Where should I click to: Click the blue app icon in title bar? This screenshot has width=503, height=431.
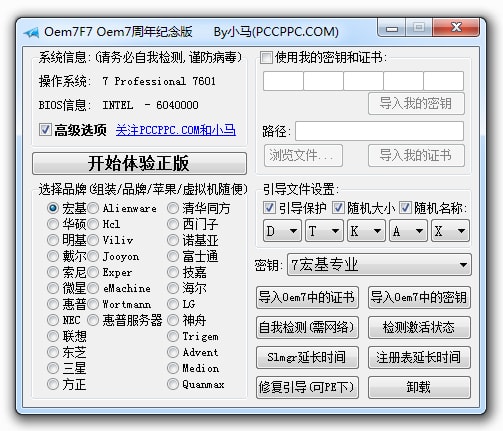31,32
